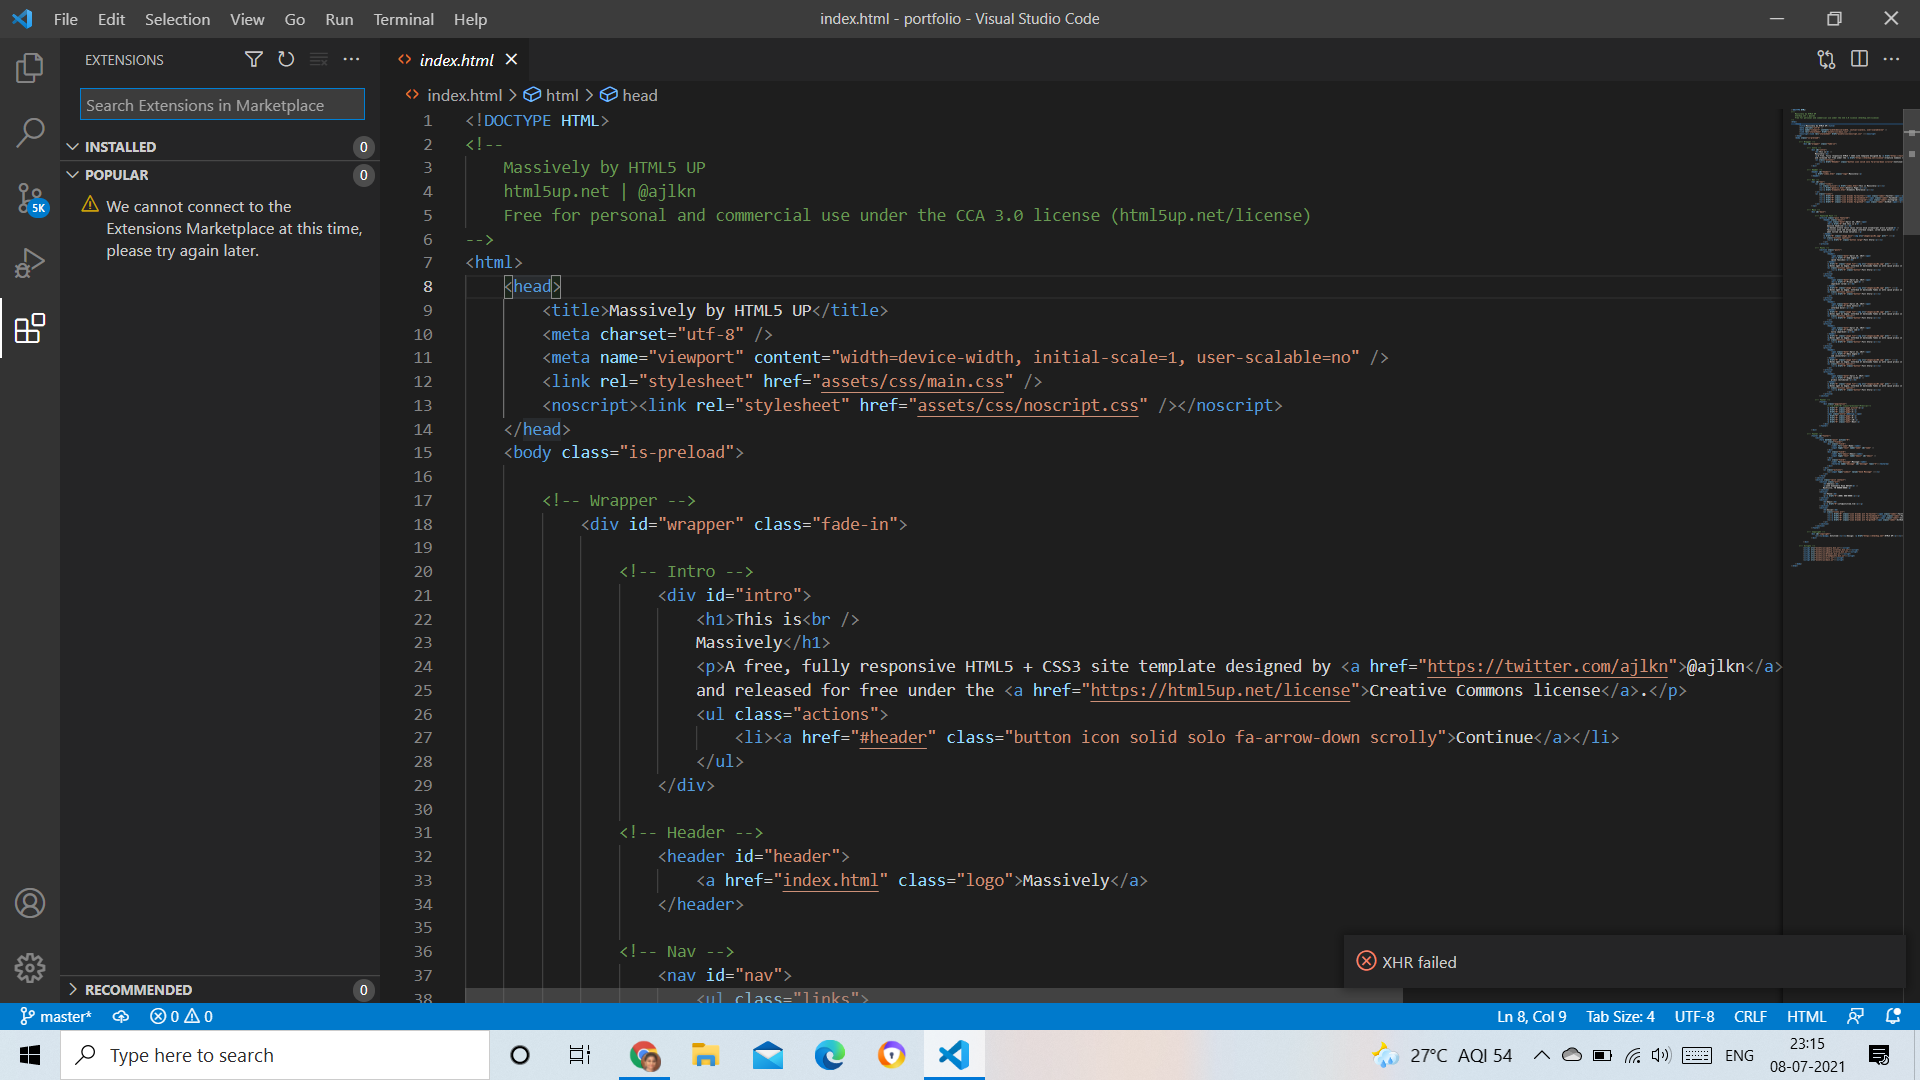Open the extensions filter
Image resolution: width=1920 pixels, height=1080 pixels.
253,59
